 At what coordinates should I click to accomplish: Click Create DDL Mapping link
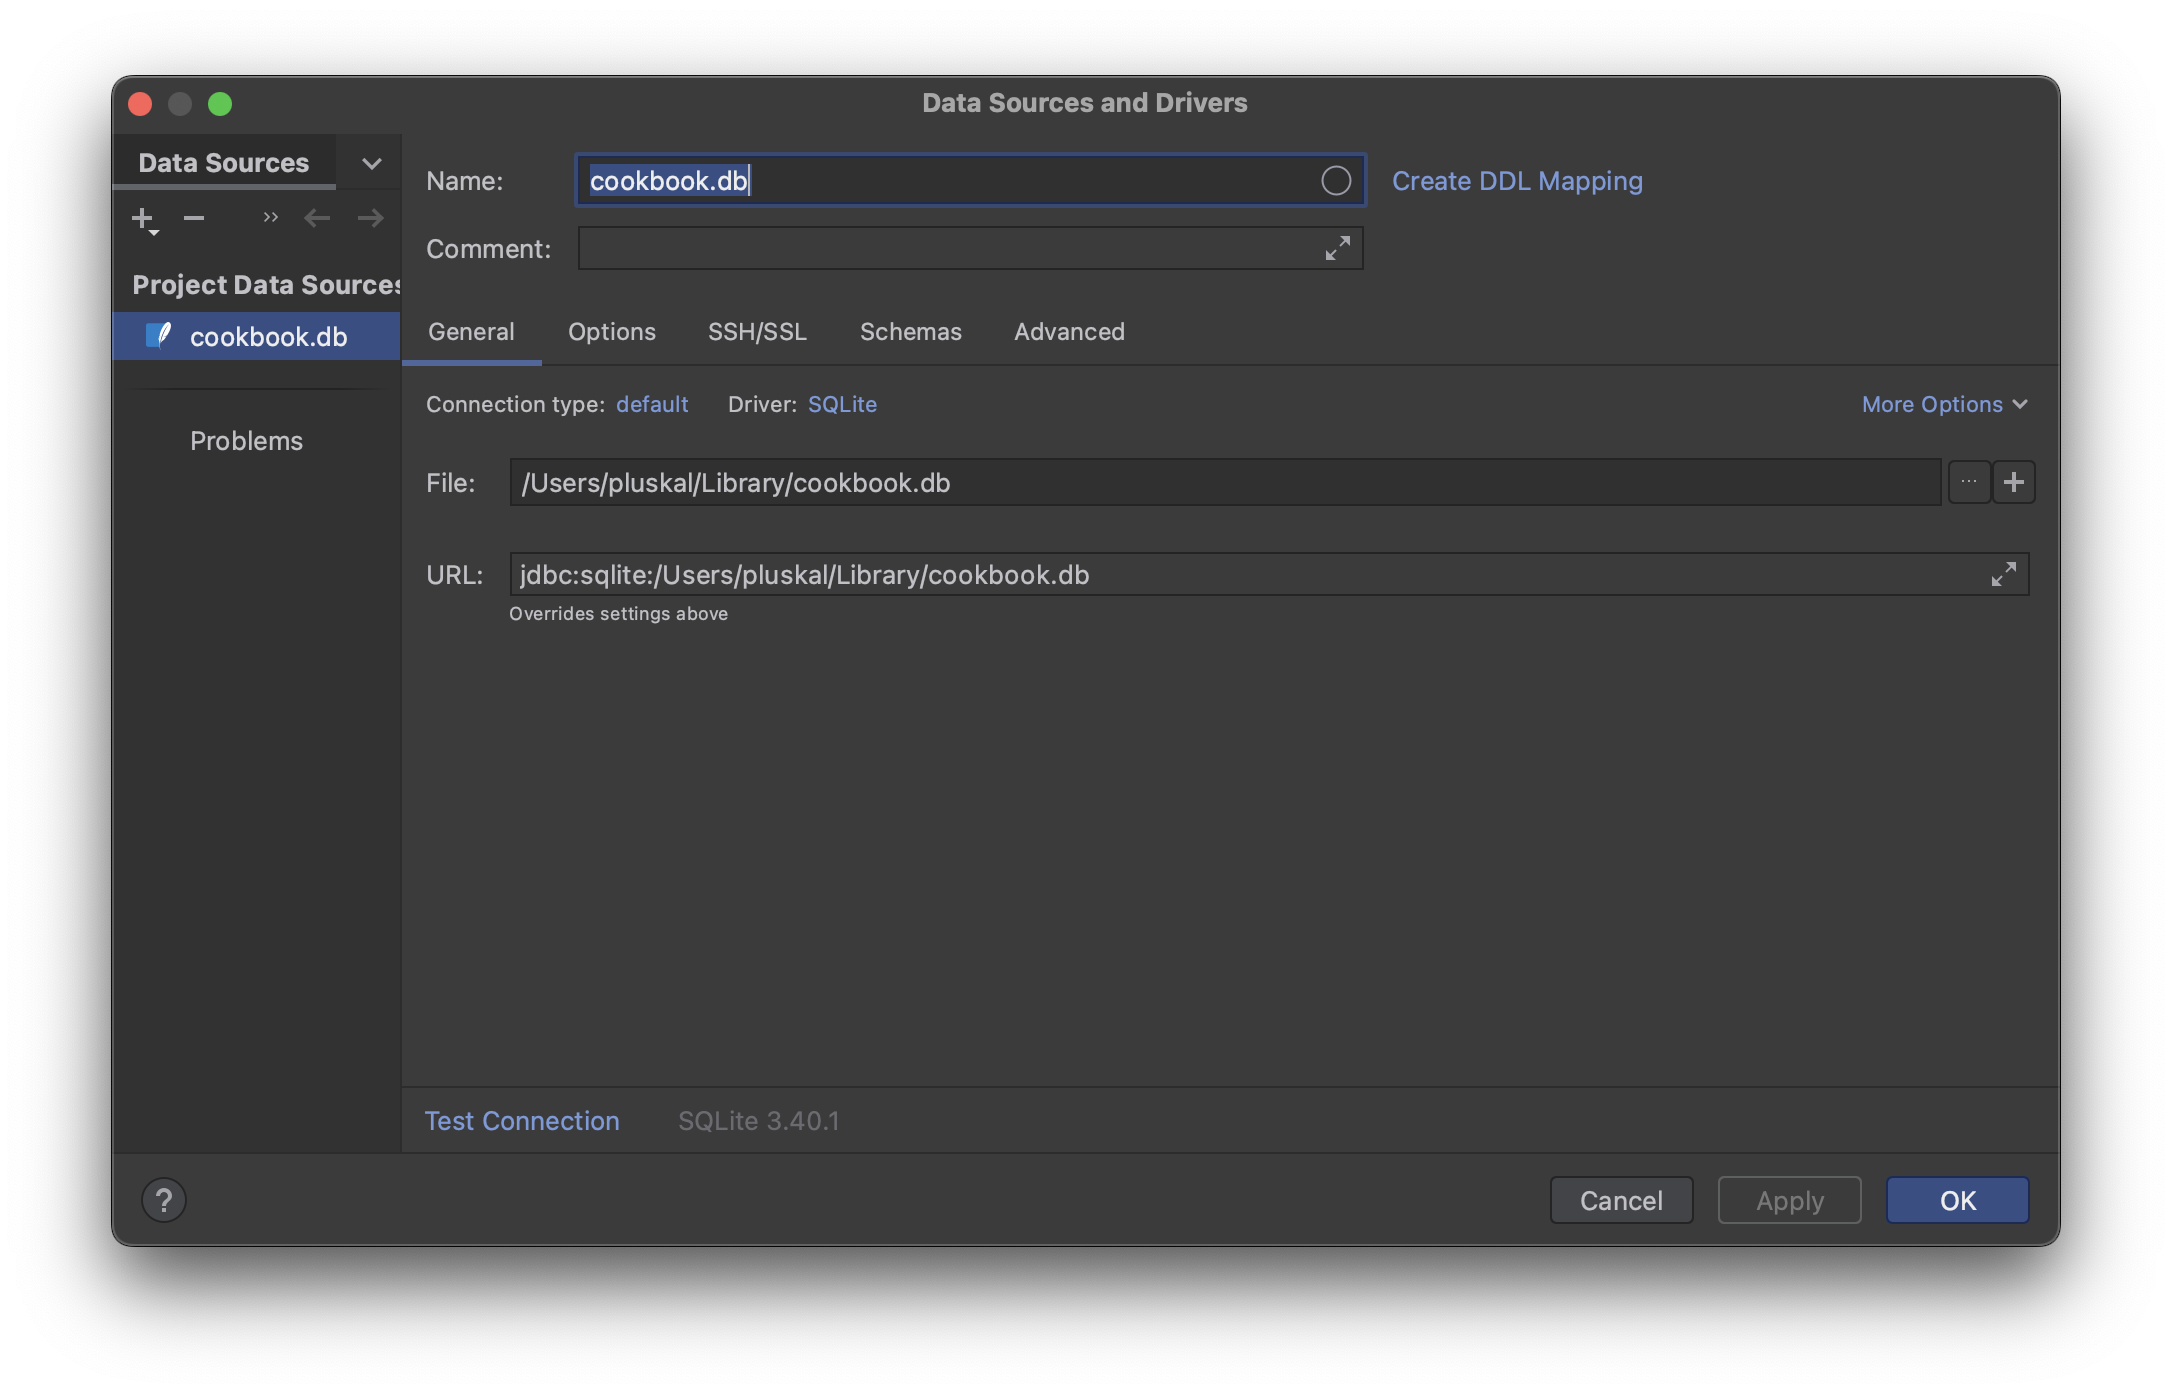point(1517,181)
